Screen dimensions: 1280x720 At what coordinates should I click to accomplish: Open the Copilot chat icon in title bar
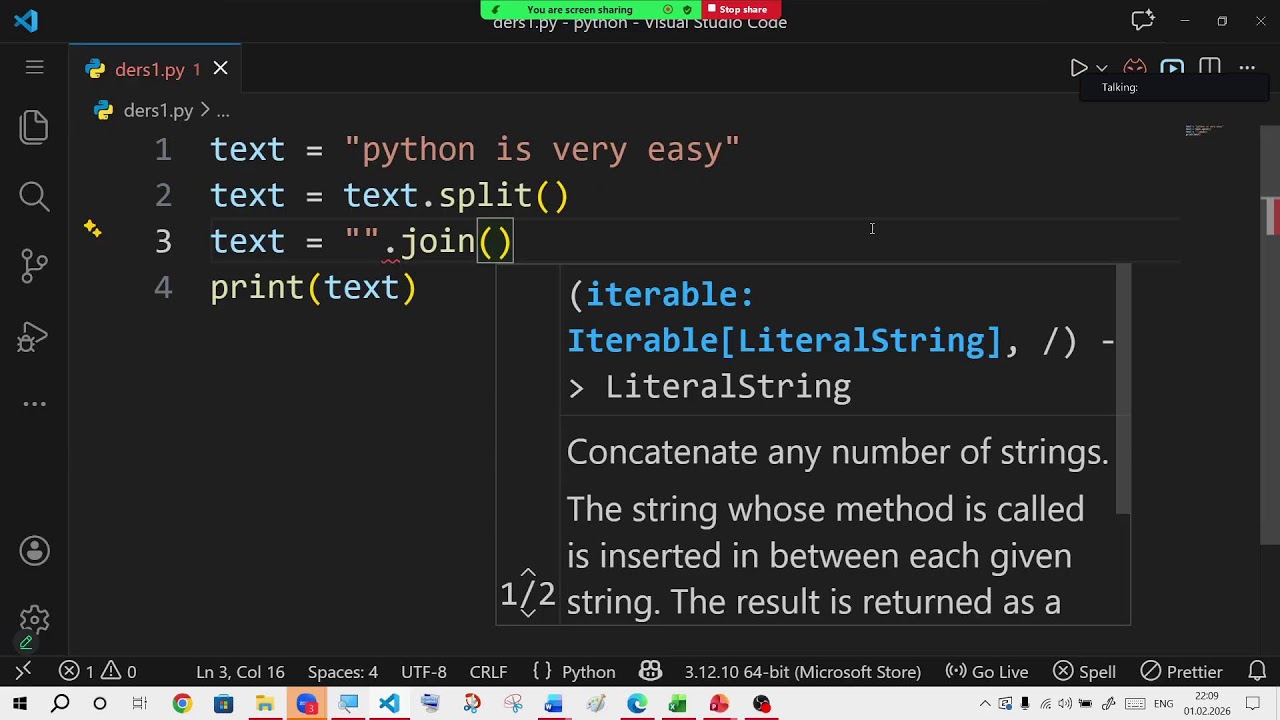click(1142, 20)
